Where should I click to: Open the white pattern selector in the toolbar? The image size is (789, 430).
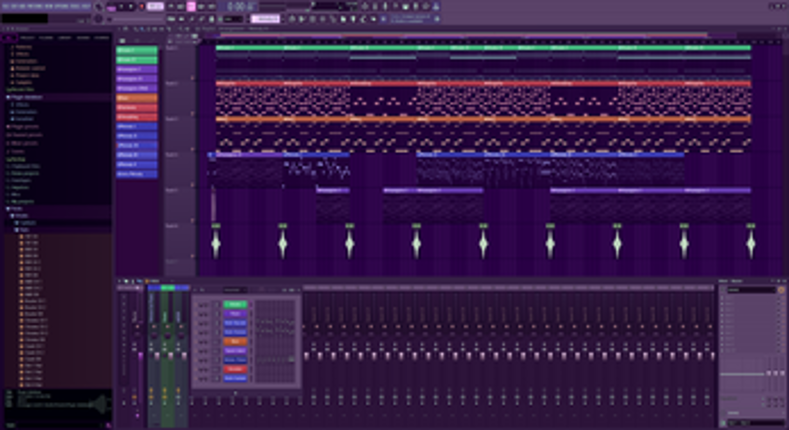[x=265, y=19]
